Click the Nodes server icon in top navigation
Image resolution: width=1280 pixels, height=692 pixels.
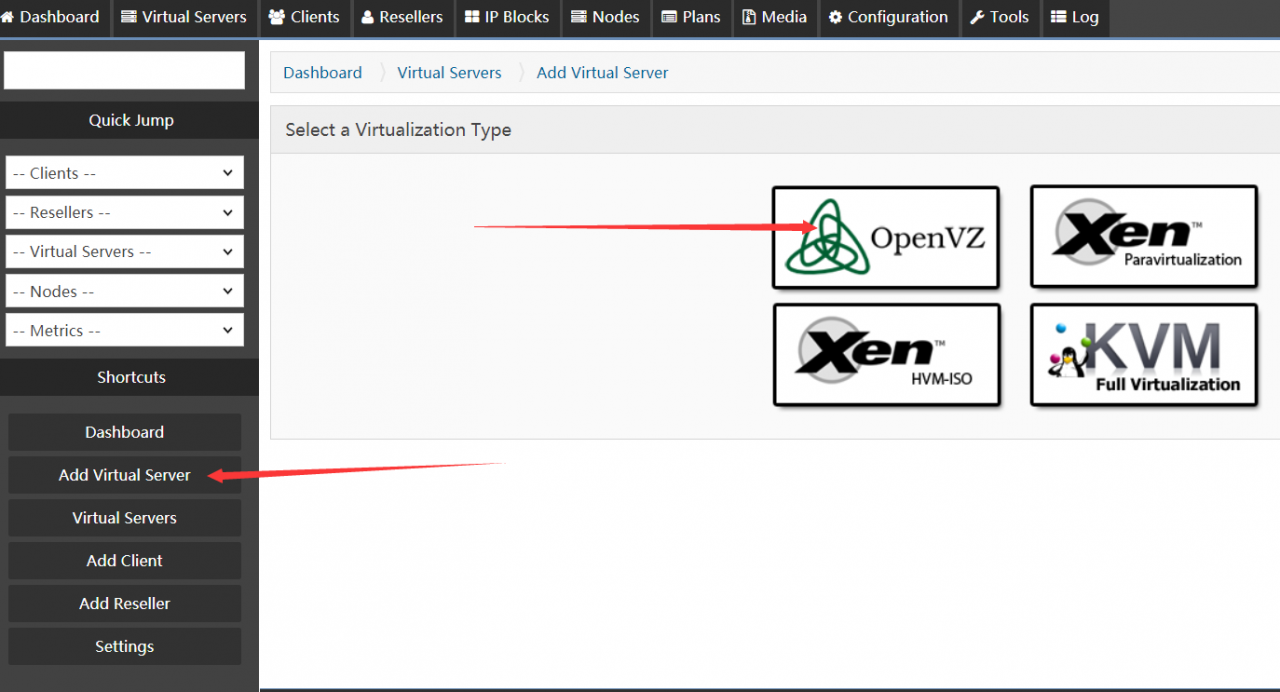[x=579, y=17]
